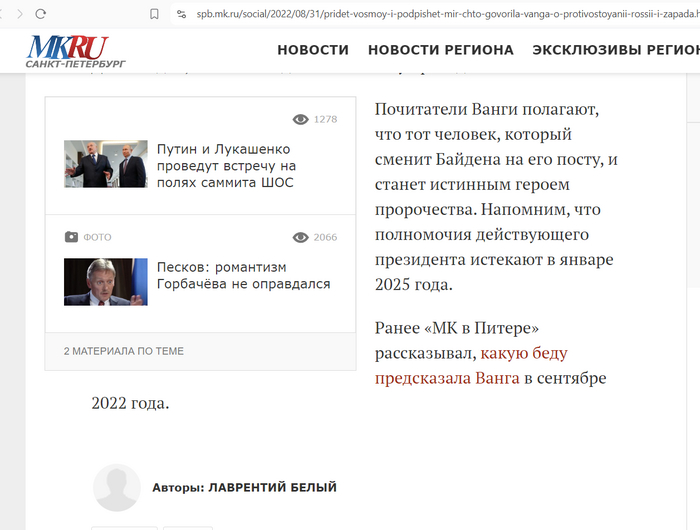The image size is (700, 530).
Task: Click the browser forward arrow
Action: [x=19, y=14]
